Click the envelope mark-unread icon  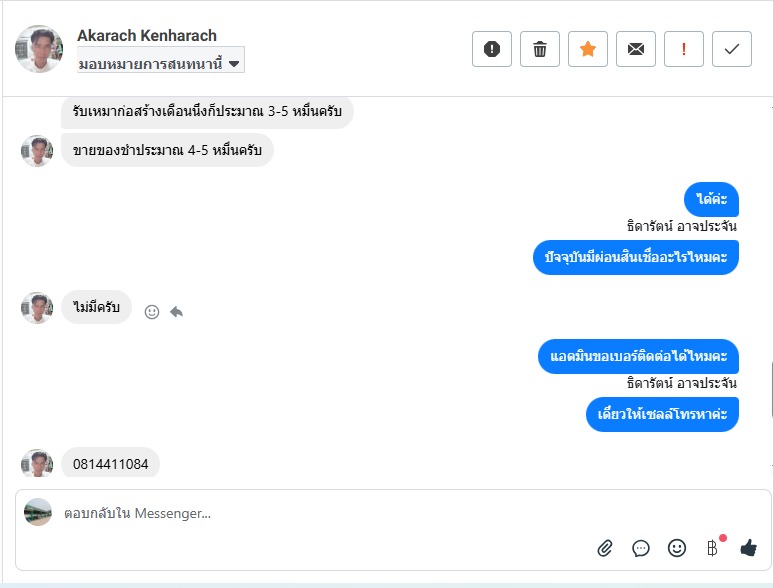coord(636,49)
